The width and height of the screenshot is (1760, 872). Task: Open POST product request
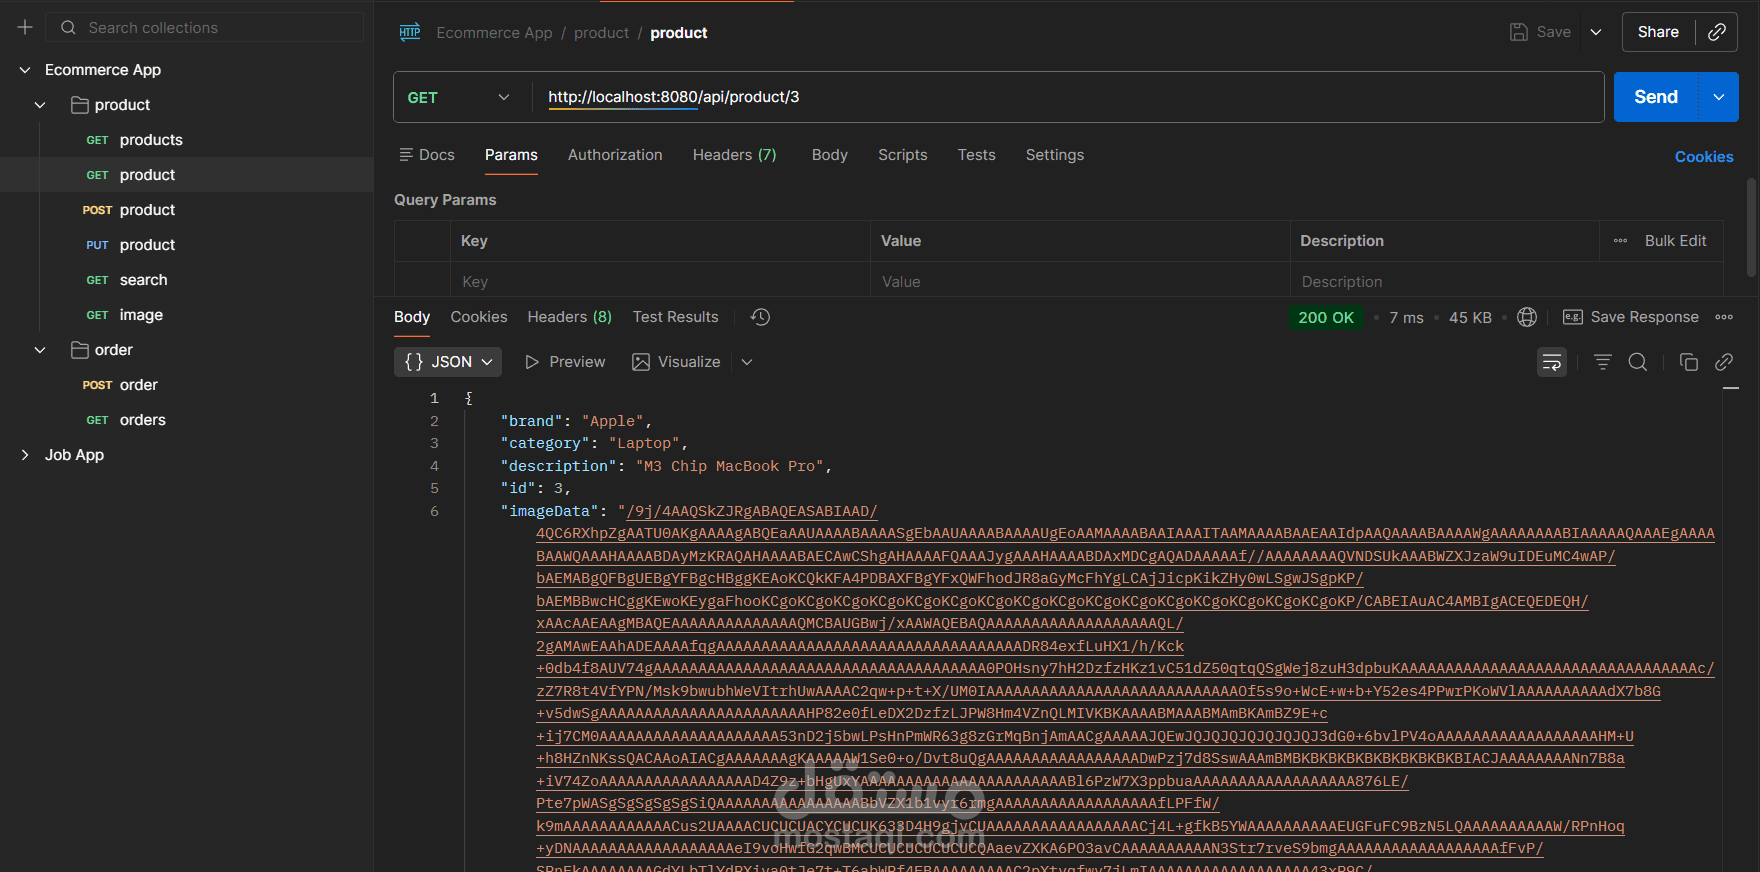[x=187, y=210]
